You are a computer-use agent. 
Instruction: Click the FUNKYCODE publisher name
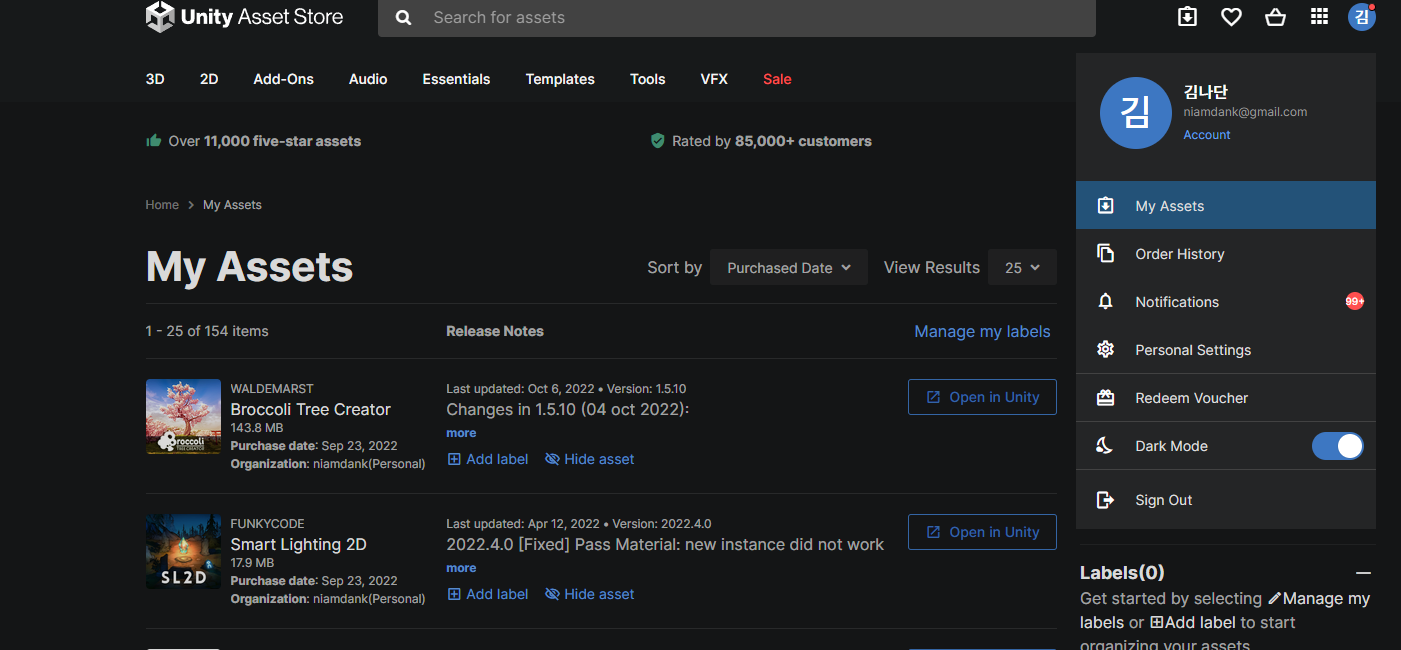pyautogui.click(x=267, y=524)
